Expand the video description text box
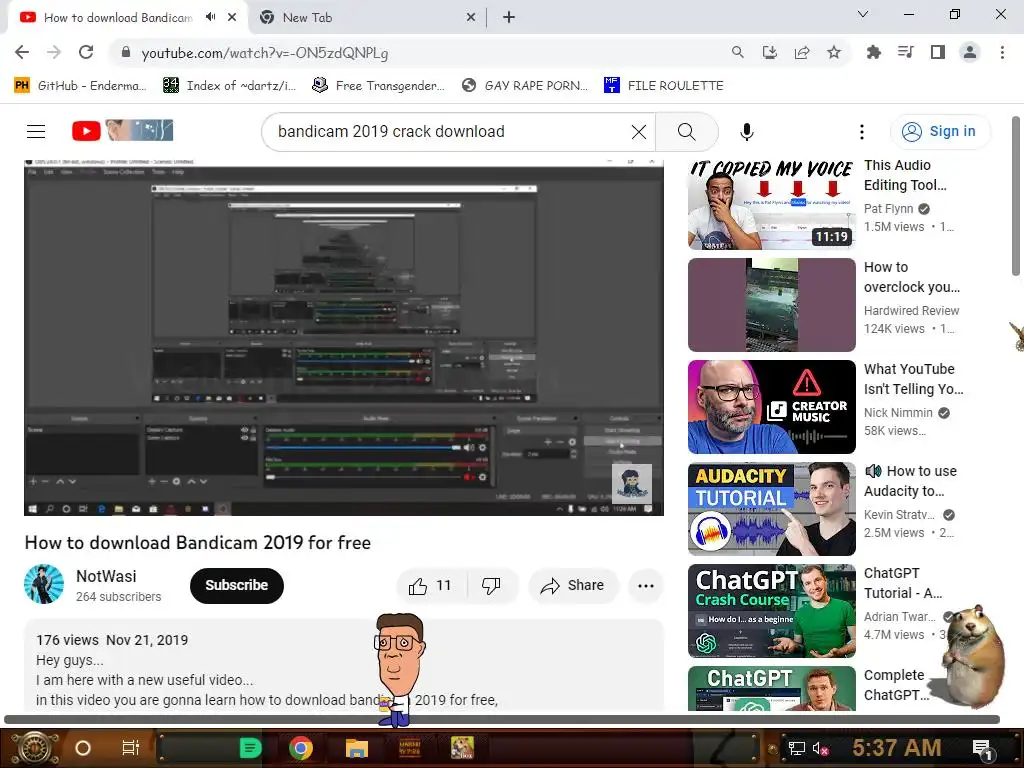 344,665
